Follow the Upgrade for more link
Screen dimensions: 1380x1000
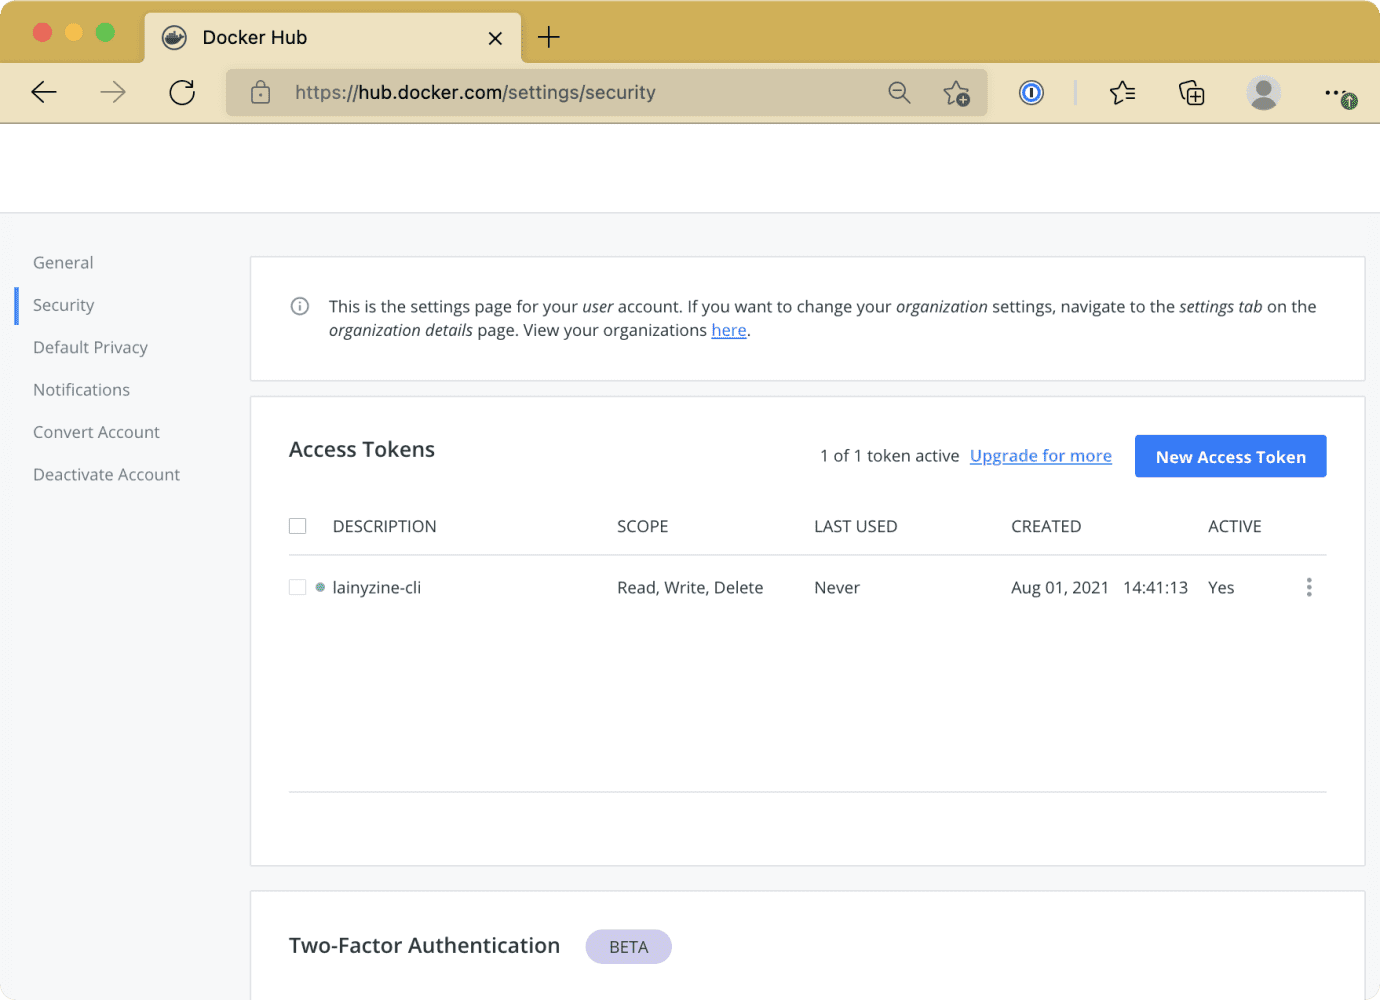click(1040, 456)
